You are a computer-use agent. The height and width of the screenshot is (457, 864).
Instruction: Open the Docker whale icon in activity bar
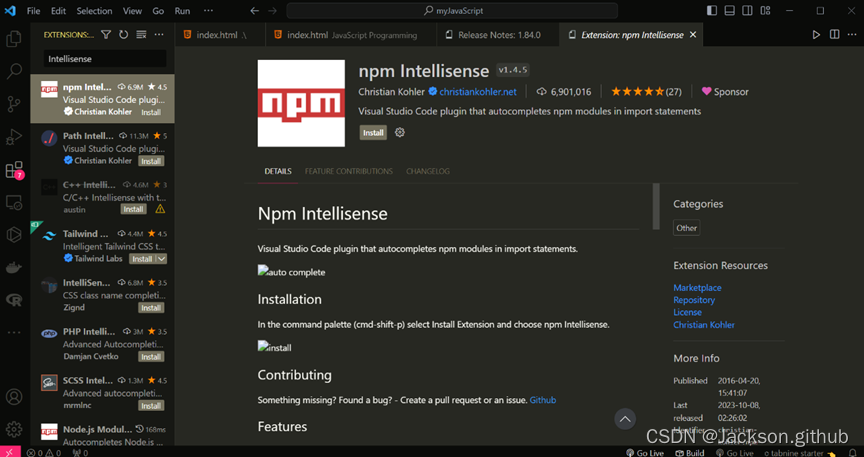coord(13,268)
